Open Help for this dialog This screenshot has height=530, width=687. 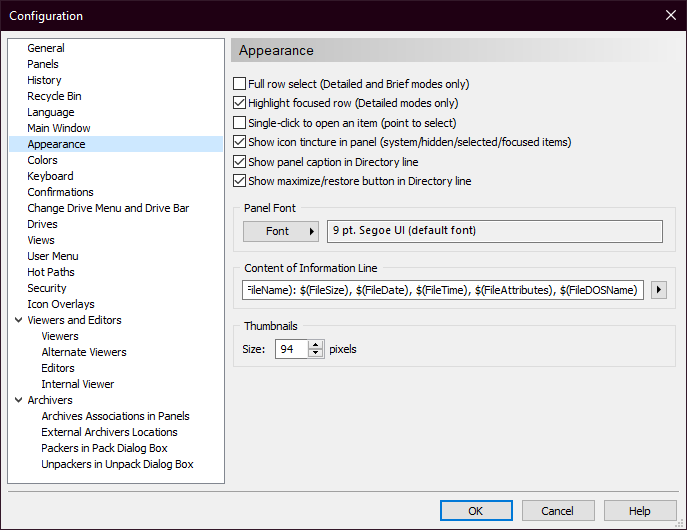(x=640, y=511)
